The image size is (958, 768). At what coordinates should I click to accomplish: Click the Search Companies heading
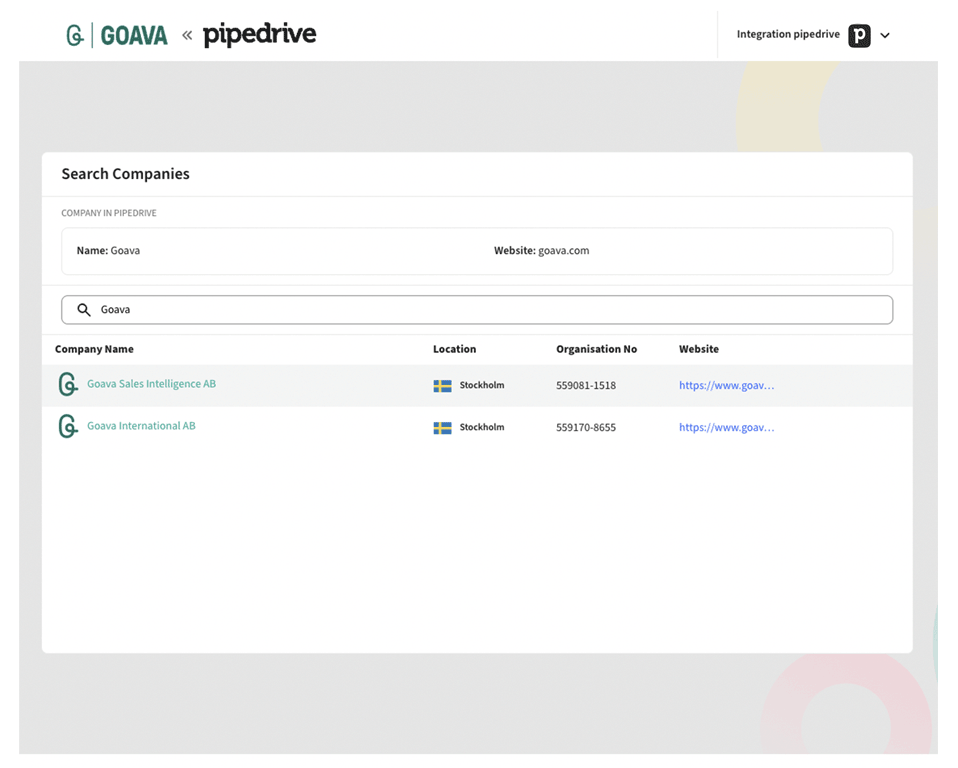[125, 174]
